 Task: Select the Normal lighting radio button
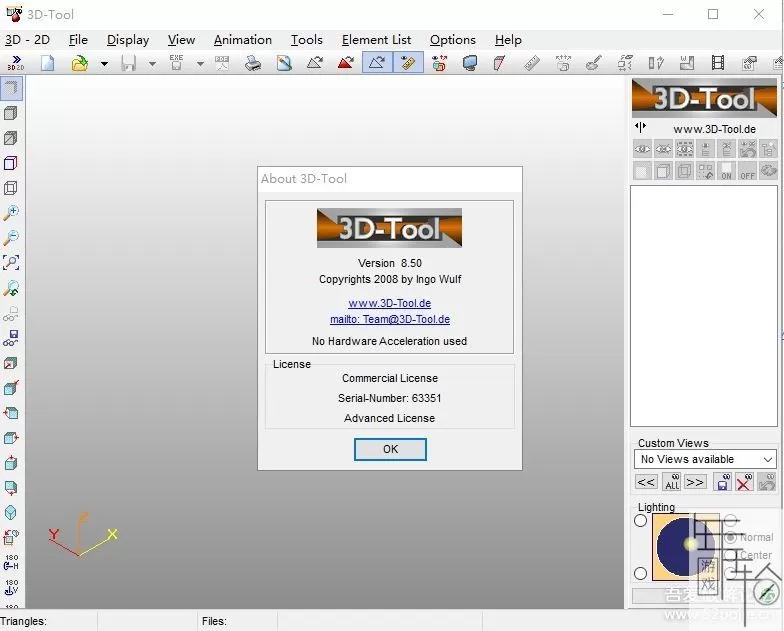pos(730,537)
